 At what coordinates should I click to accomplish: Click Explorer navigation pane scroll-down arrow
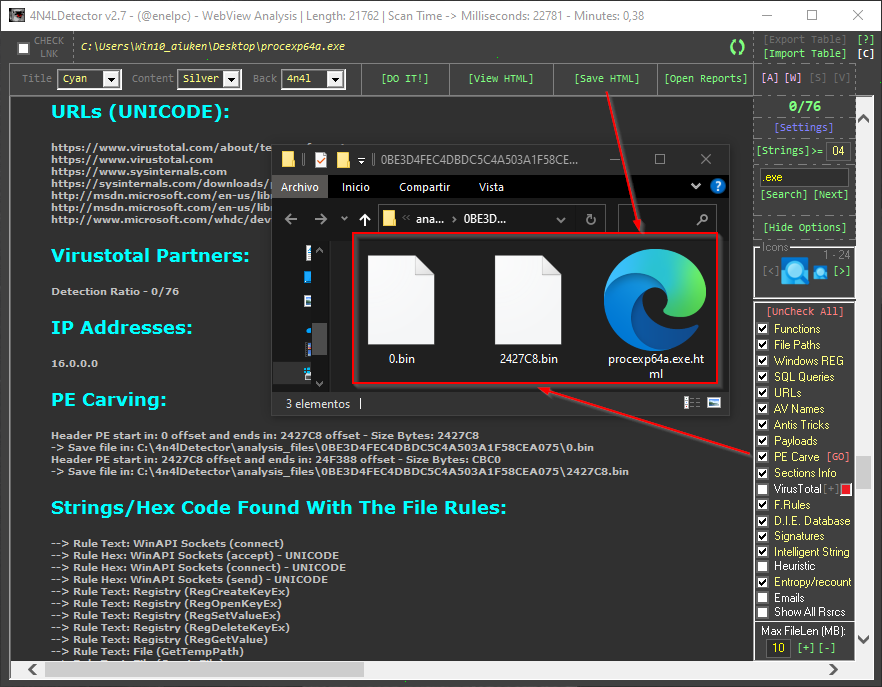(x=320, y=384)
